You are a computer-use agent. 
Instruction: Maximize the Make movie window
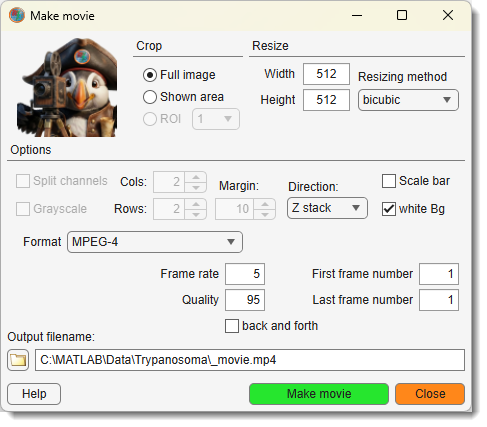click(402, 15)
